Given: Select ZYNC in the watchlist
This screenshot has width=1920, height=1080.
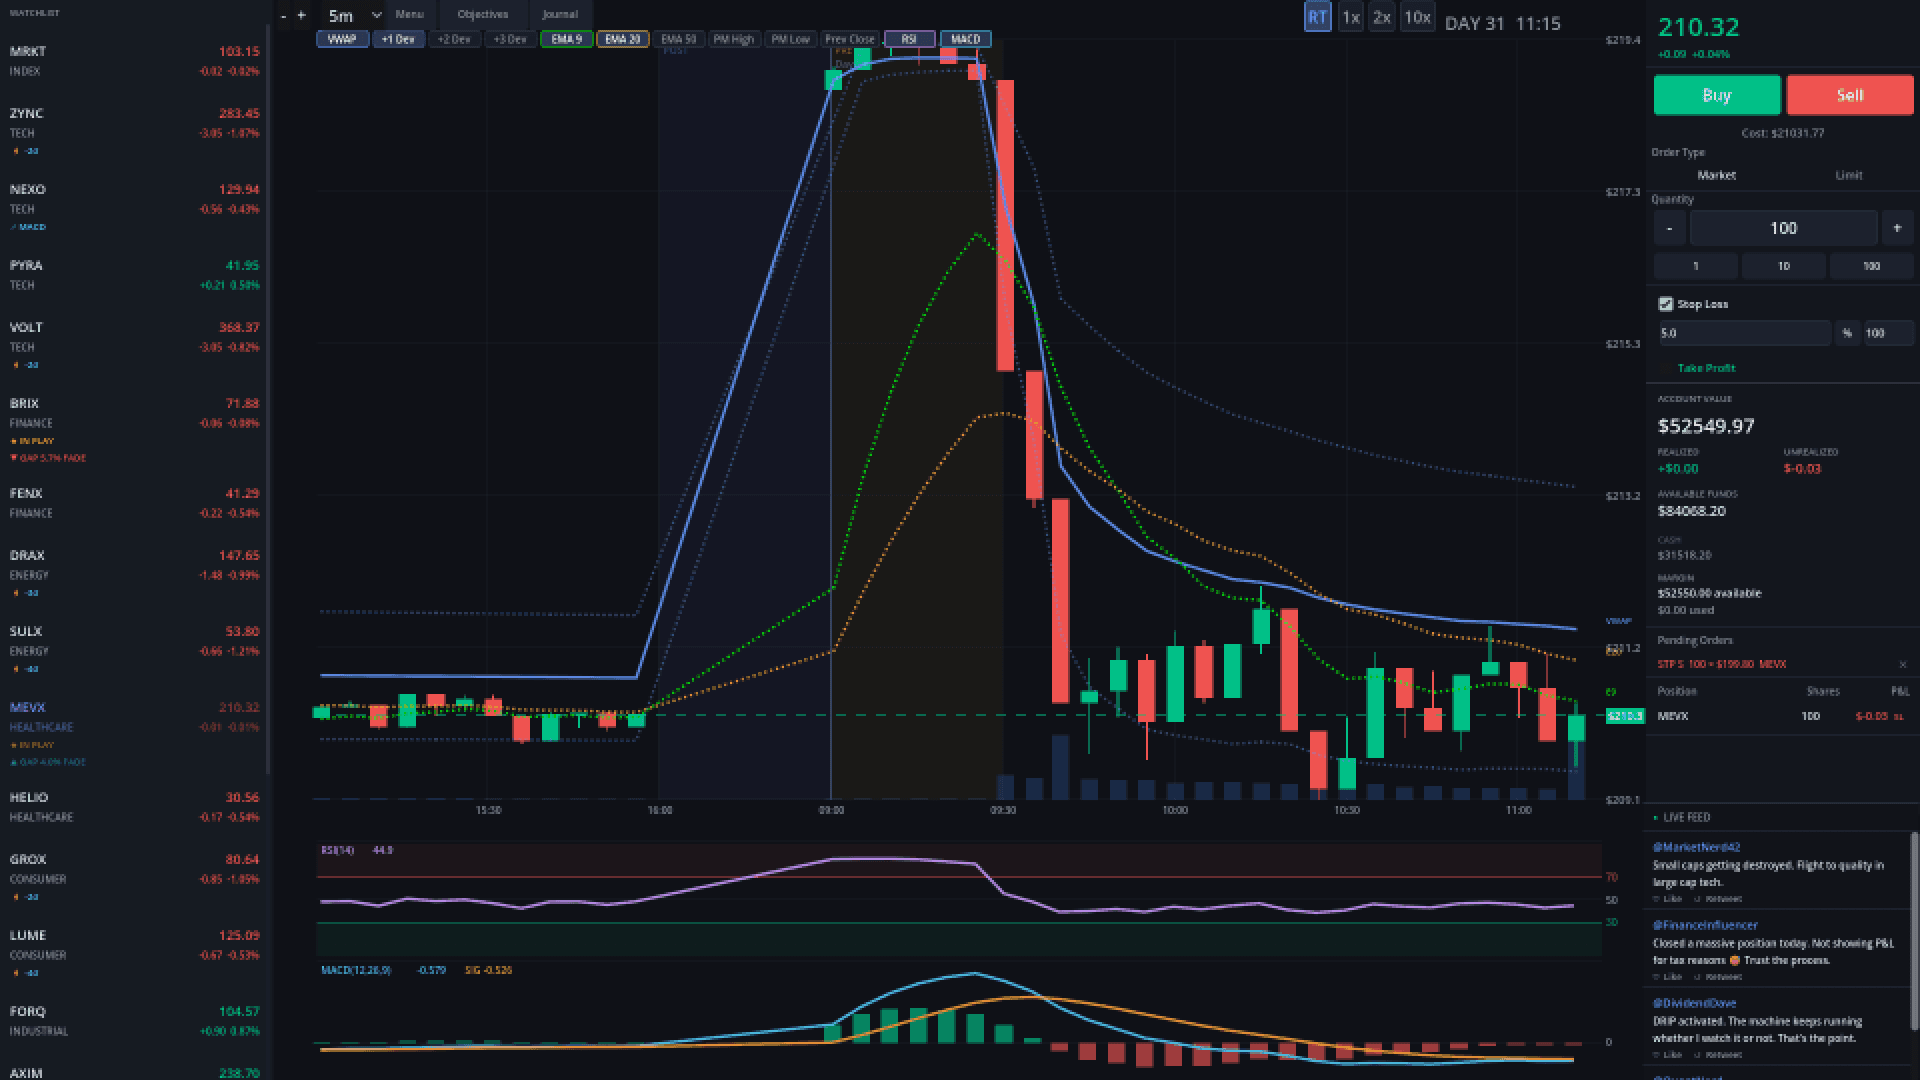Looking at the screenshot, I should [134, 131].
